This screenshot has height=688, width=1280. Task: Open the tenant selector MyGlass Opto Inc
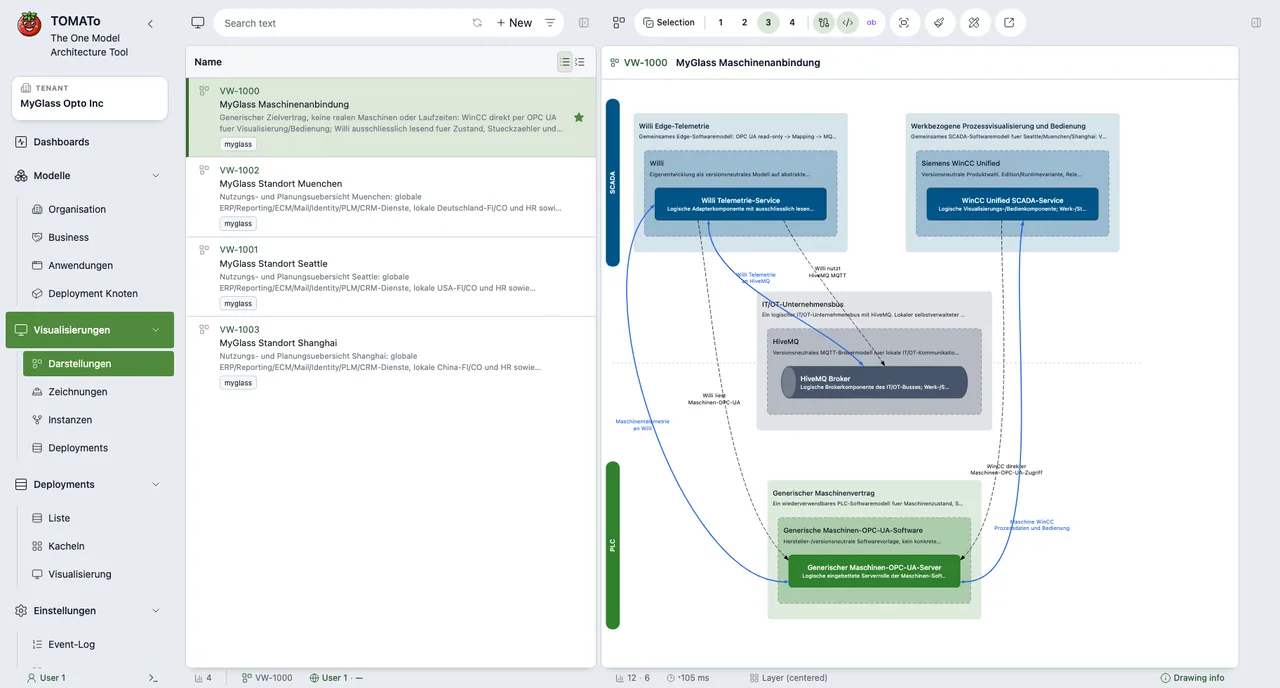tap(89, 98)
